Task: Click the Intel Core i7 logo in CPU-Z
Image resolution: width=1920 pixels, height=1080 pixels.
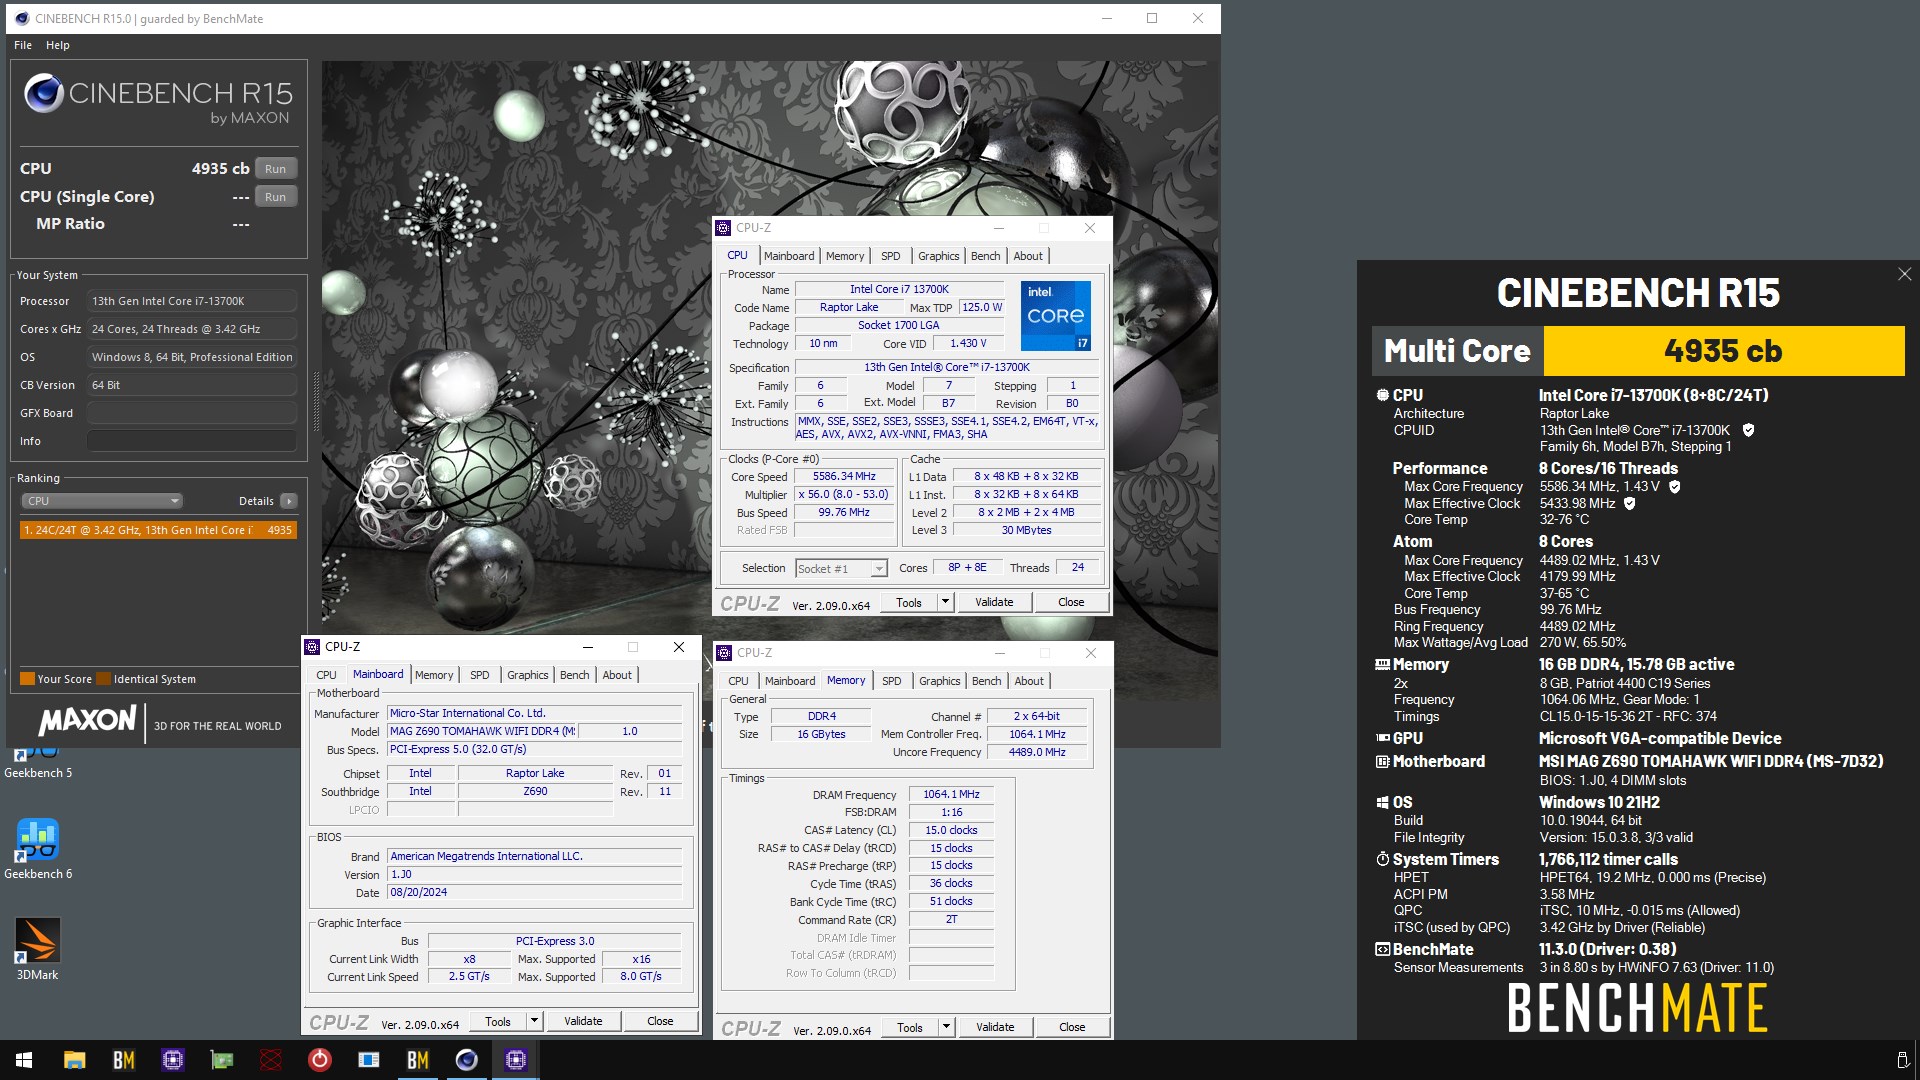Action: 1056,315
